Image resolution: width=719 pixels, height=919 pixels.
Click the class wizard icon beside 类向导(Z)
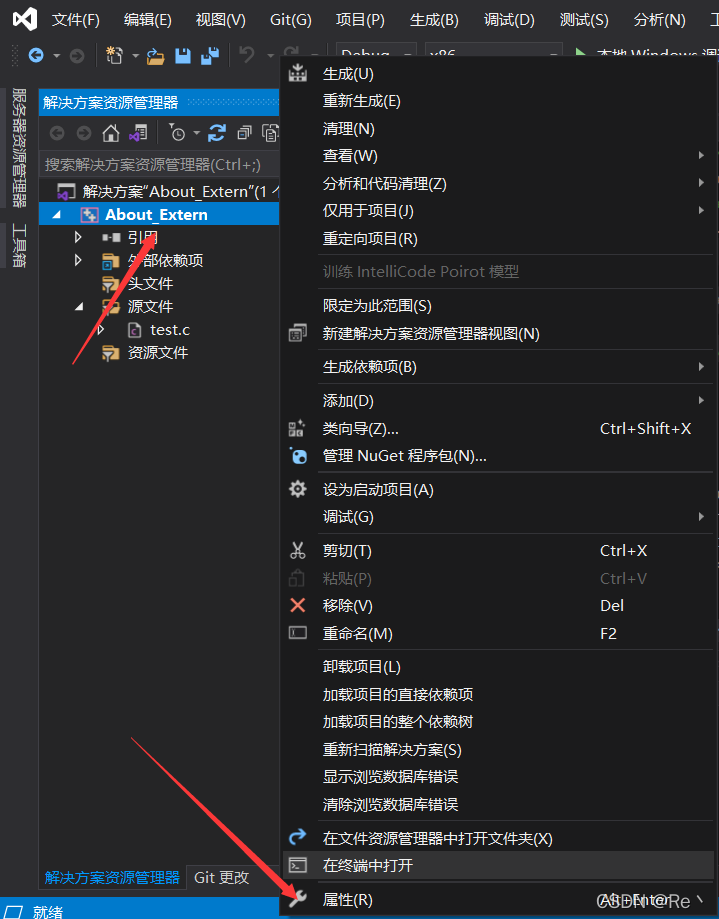click(297, 428)
